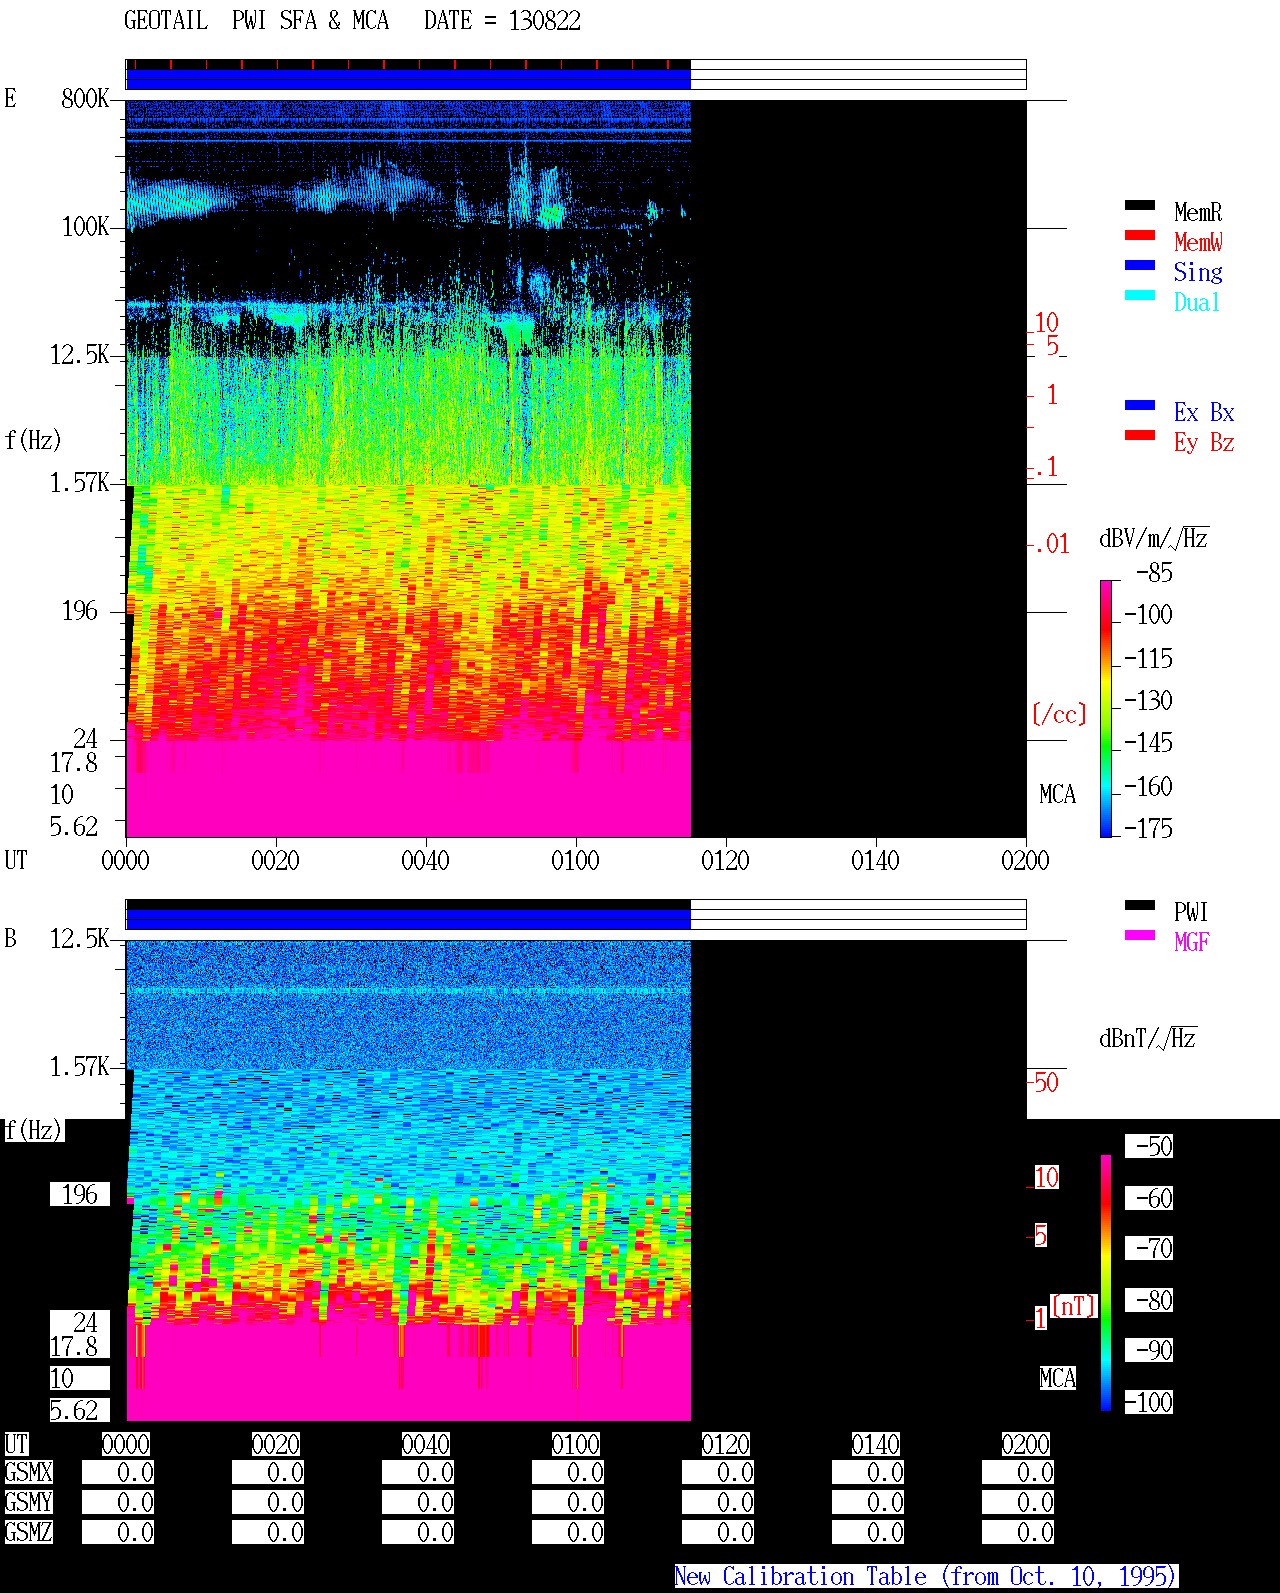Click the dBV/m/√Hz electric field color bar
Image resolution: width=1280 pixels, height=1593 pixels.
(x=1105, y=708)
